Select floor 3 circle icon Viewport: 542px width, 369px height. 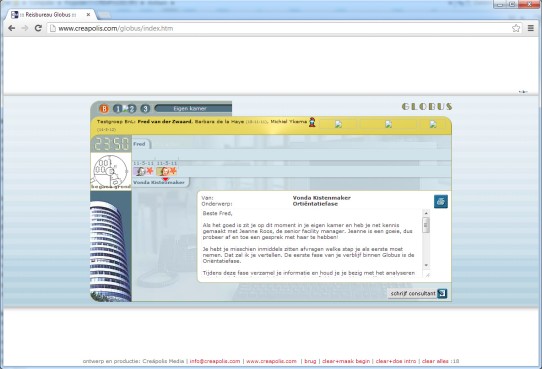(145, 109)
